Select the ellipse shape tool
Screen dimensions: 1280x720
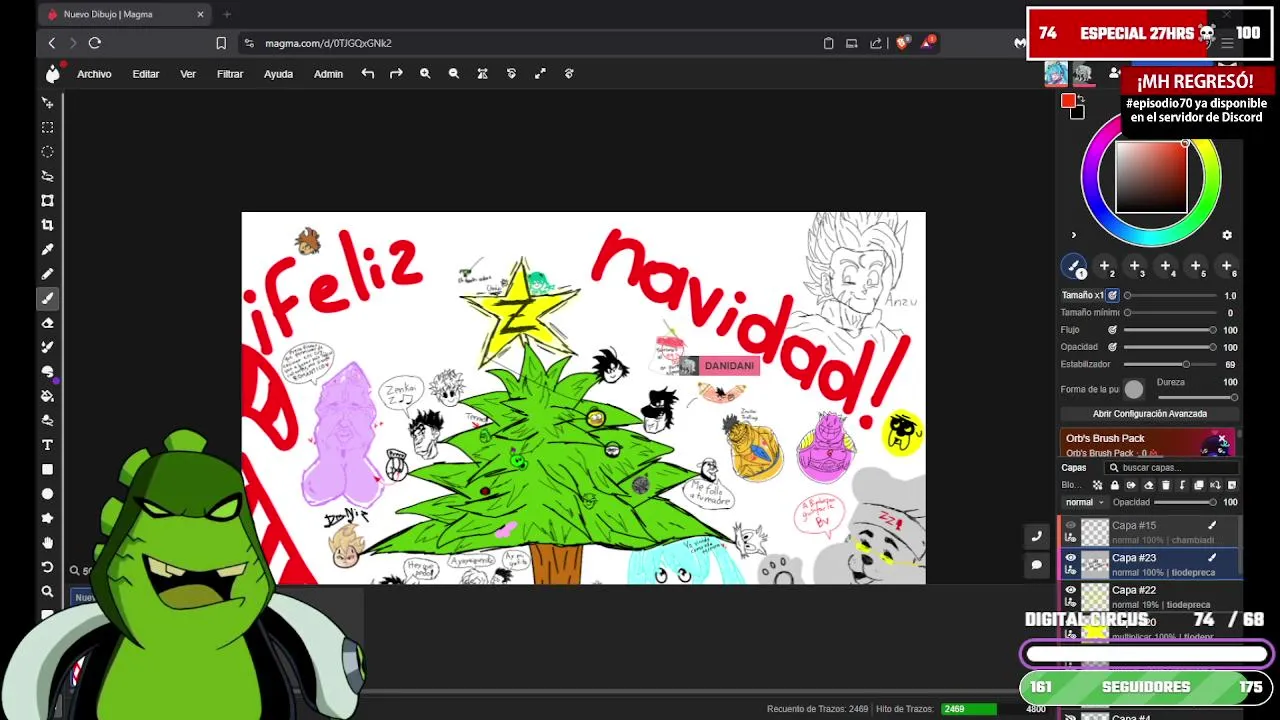click(47, 494)
